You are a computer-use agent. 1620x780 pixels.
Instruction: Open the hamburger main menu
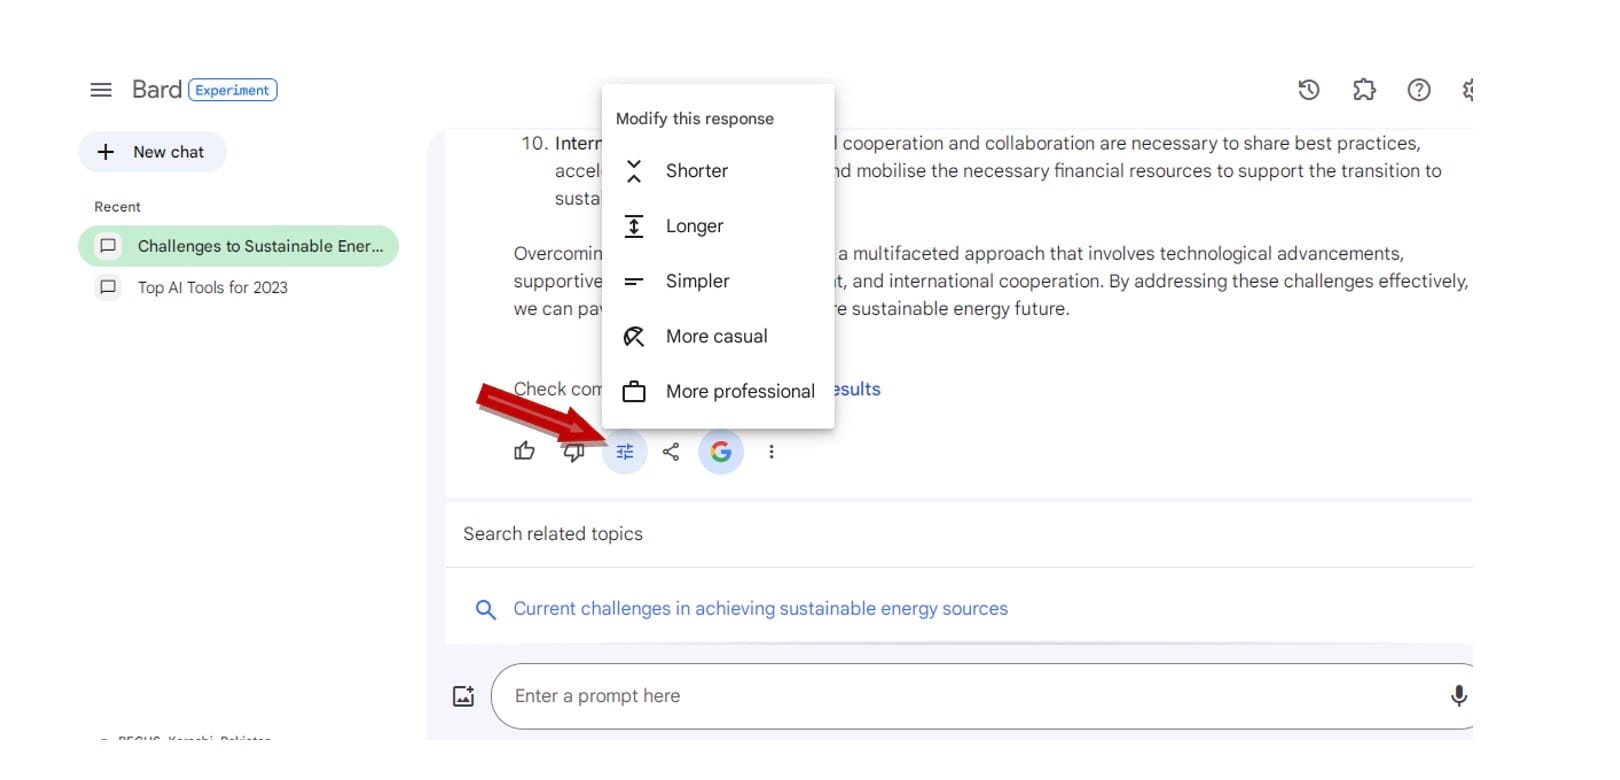[101, 90]
